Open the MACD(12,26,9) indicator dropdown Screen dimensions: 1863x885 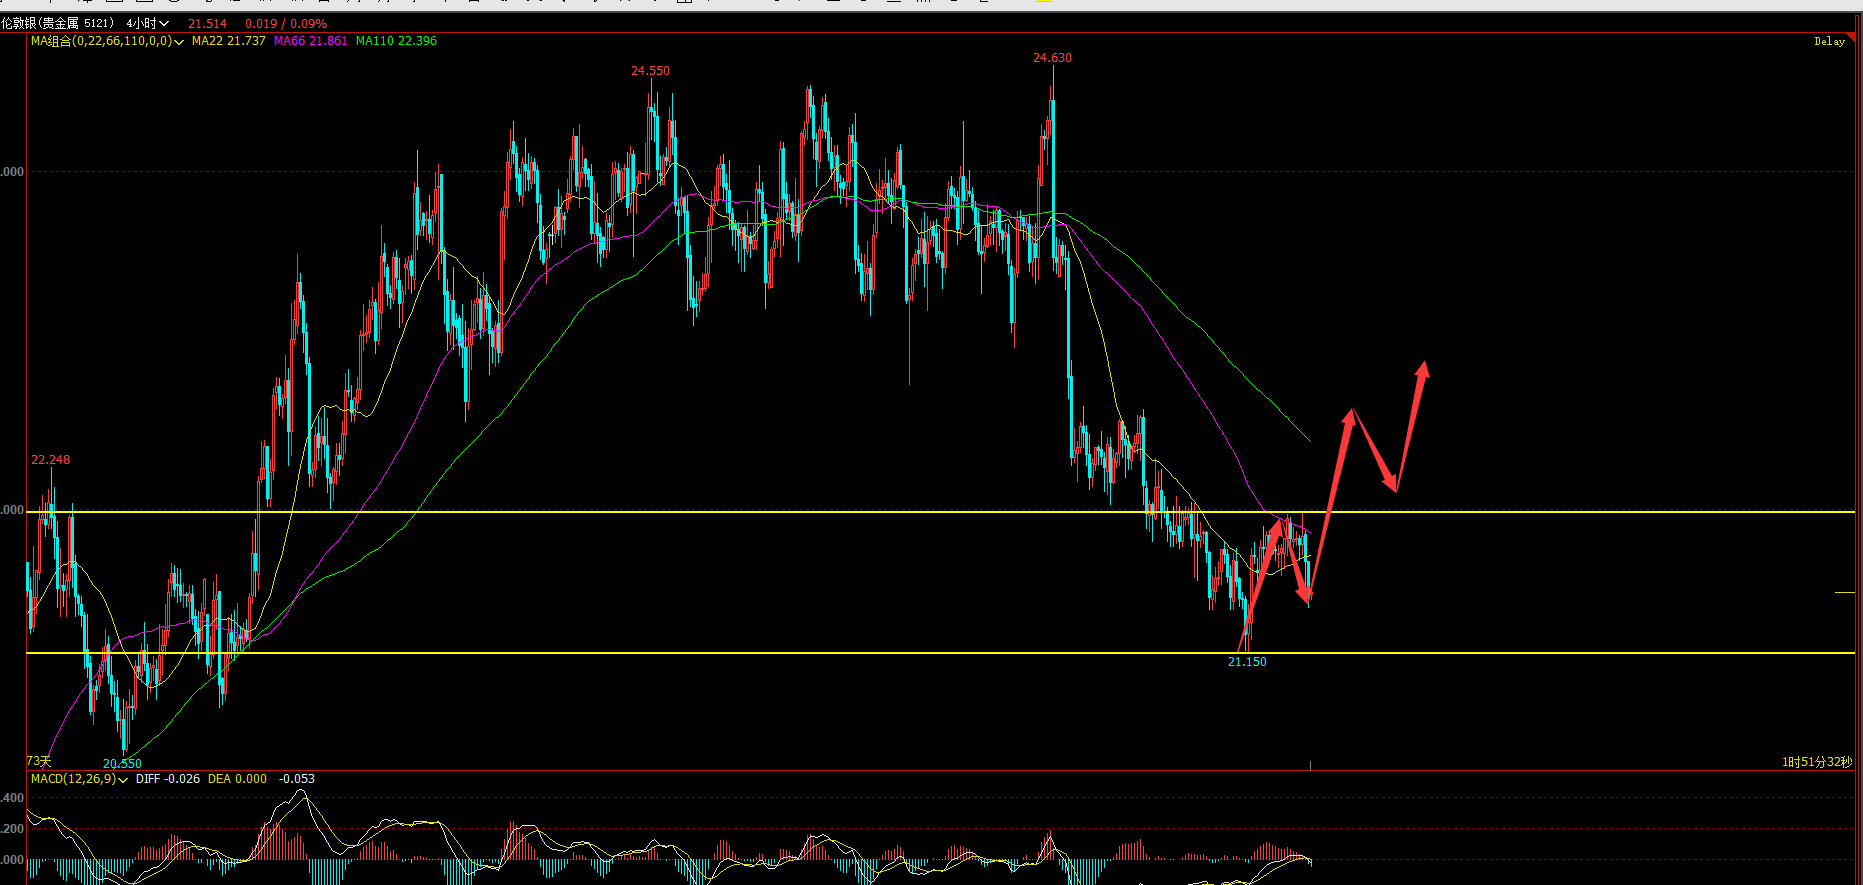[x=79, y=779]
